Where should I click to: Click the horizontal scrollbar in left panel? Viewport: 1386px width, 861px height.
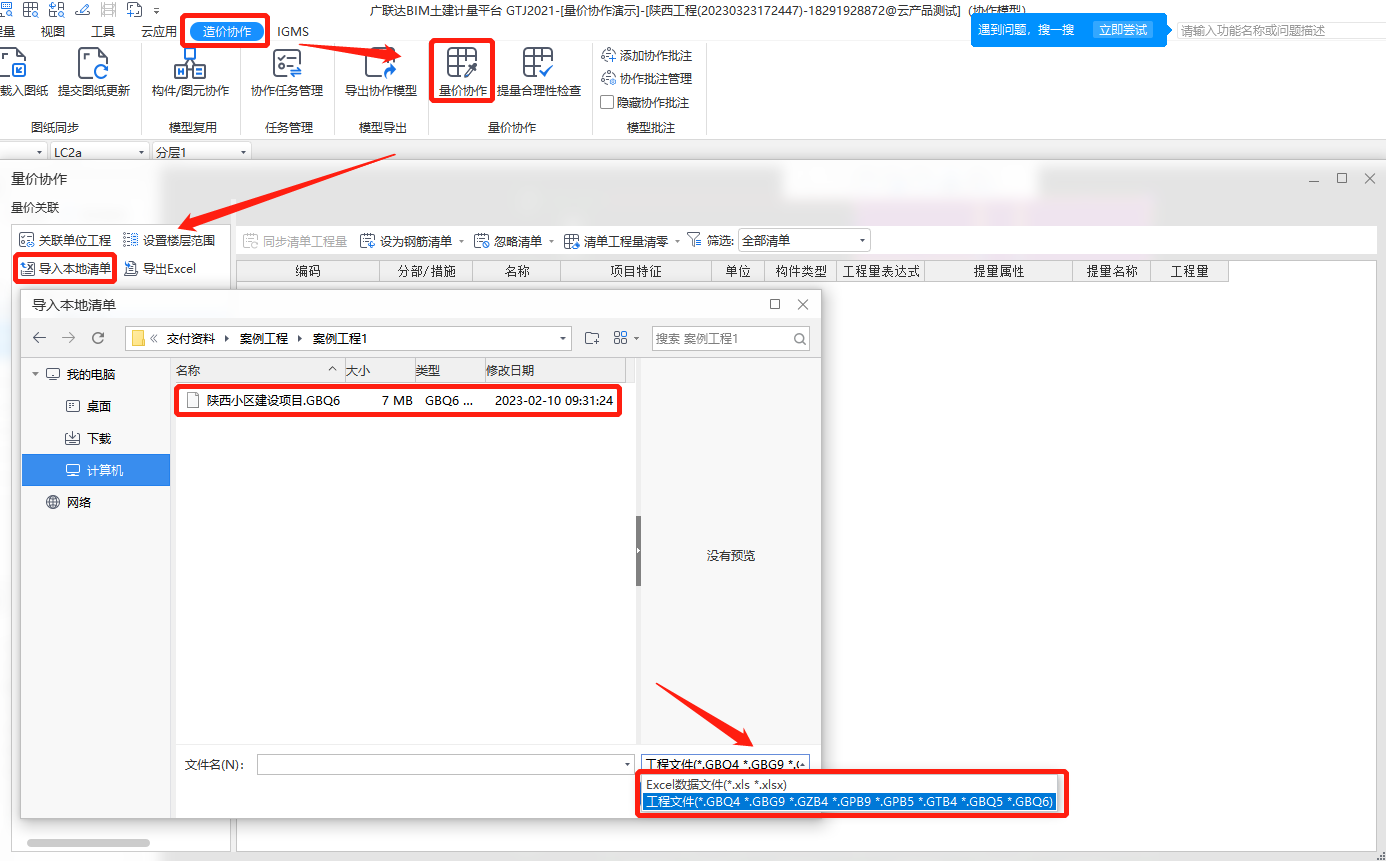click(88, 843)
